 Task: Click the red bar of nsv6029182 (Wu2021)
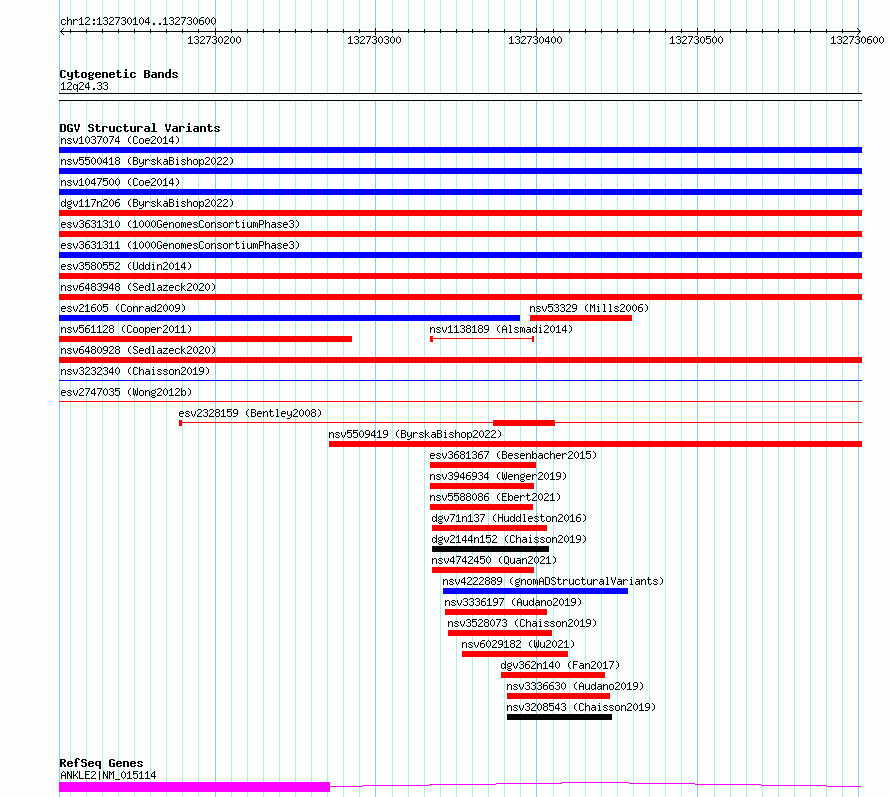[x=515, y=654]
